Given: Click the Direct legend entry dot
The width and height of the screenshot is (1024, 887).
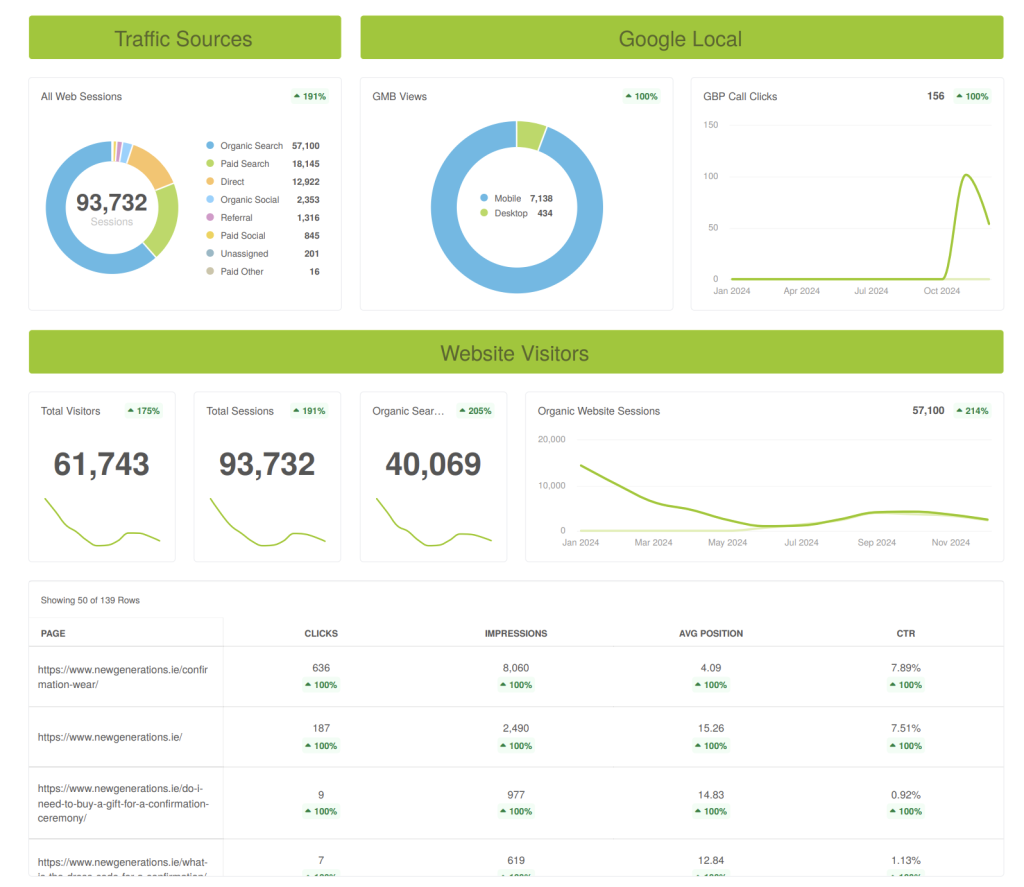Looking at the screenshot, I should (x=210, y=181).
